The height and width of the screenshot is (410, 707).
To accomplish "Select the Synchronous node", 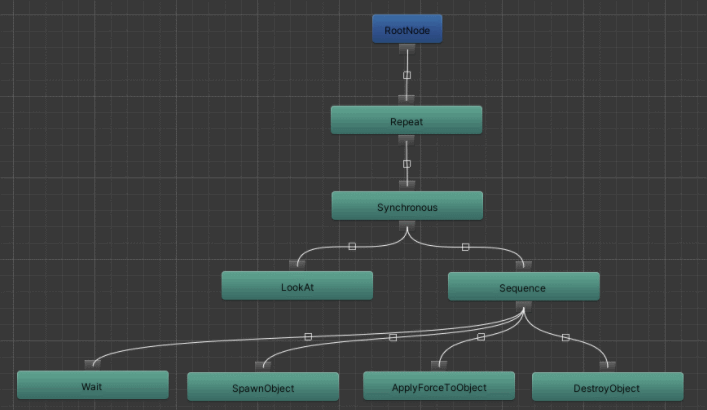I will pos(407,206).
